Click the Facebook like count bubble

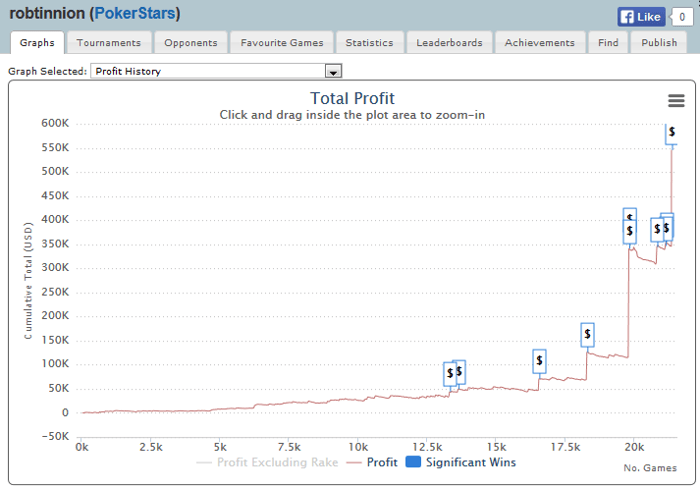(x=682, y=17)
